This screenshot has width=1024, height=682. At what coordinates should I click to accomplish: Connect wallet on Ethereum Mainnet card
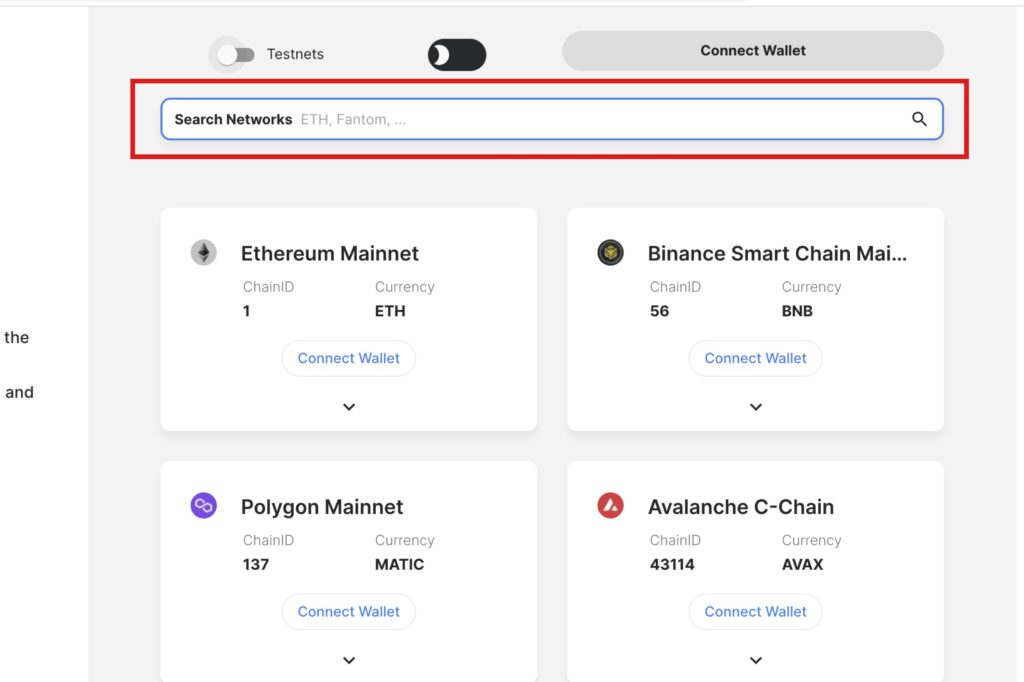[349, 358]
